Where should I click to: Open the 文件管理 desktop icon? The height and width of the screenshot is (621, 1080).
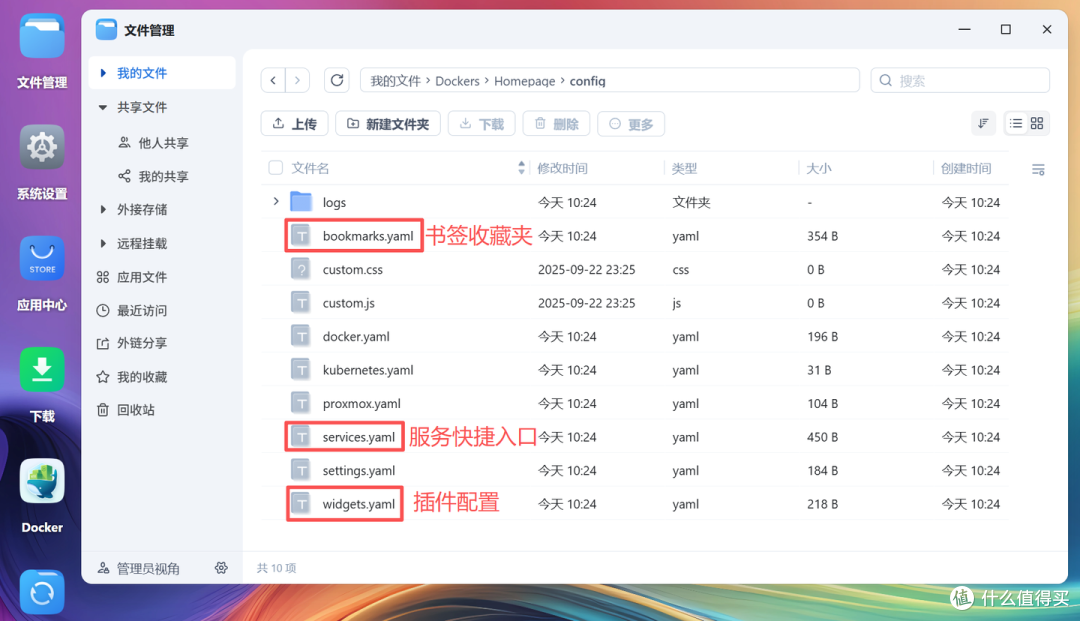(x=42, y=36)
